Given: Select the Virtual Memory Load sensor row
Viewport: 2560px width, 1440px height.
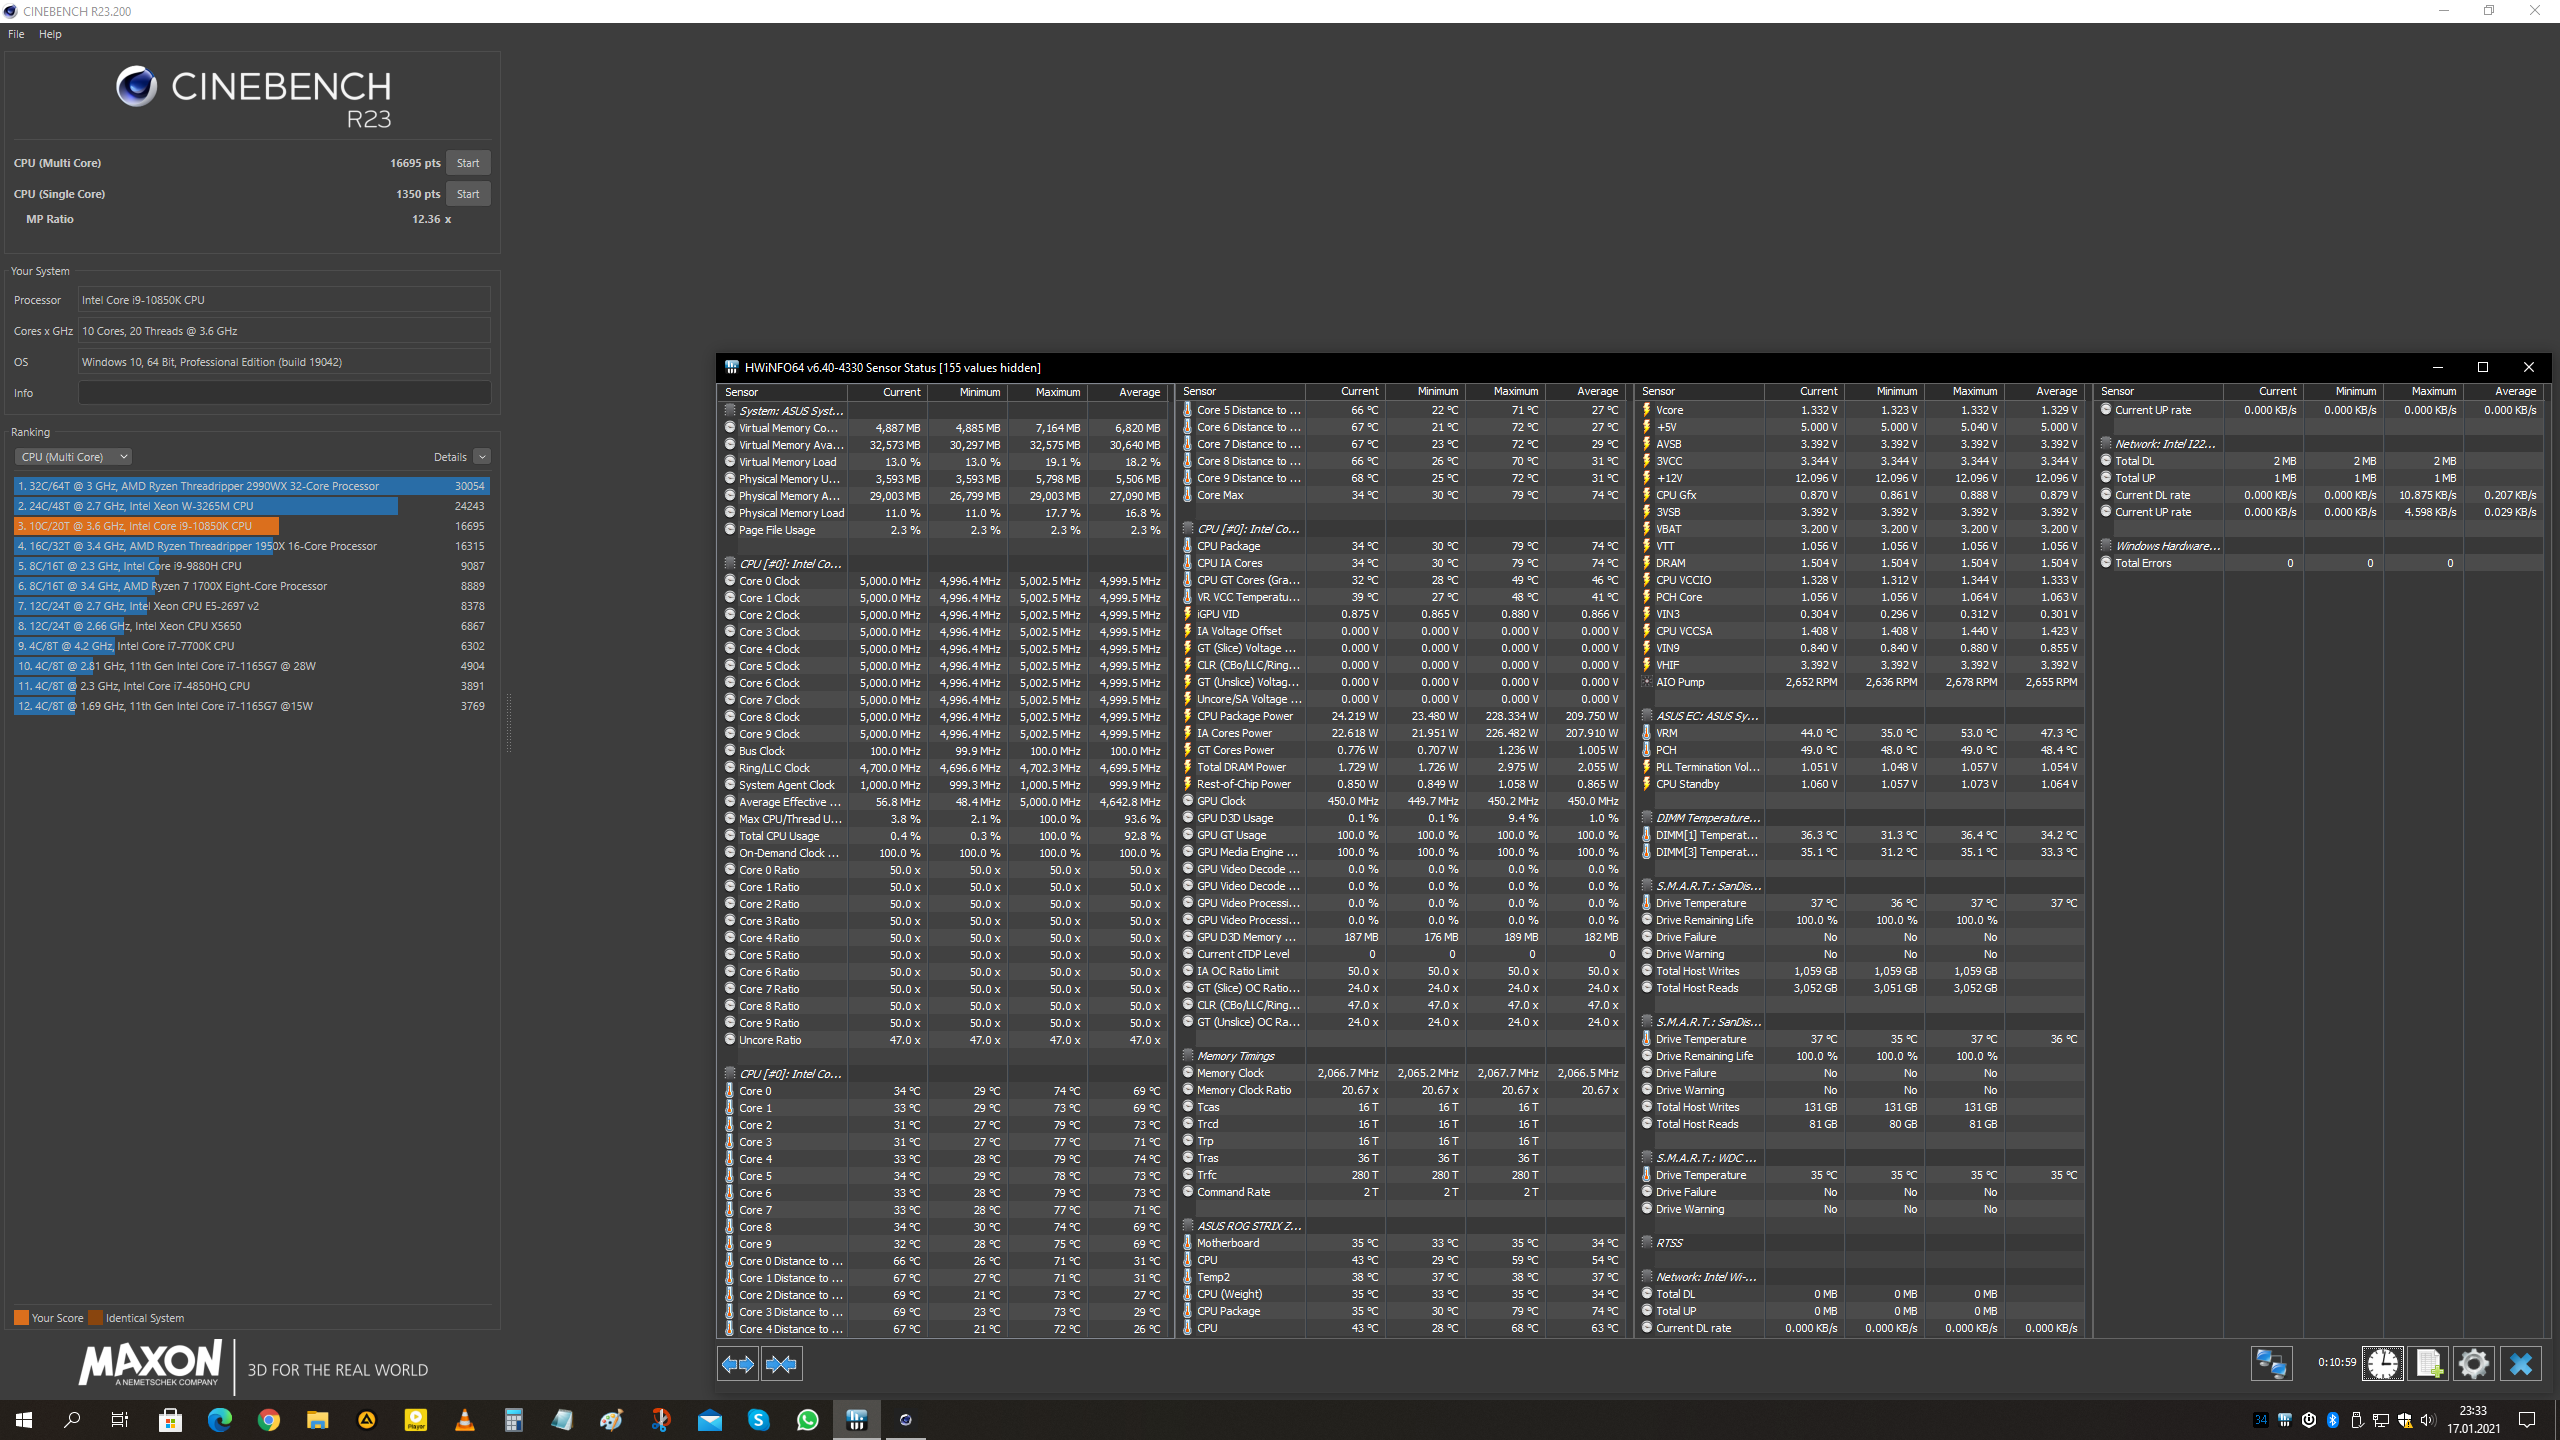Looking at the screenshot, I should (x=943, y=462).
